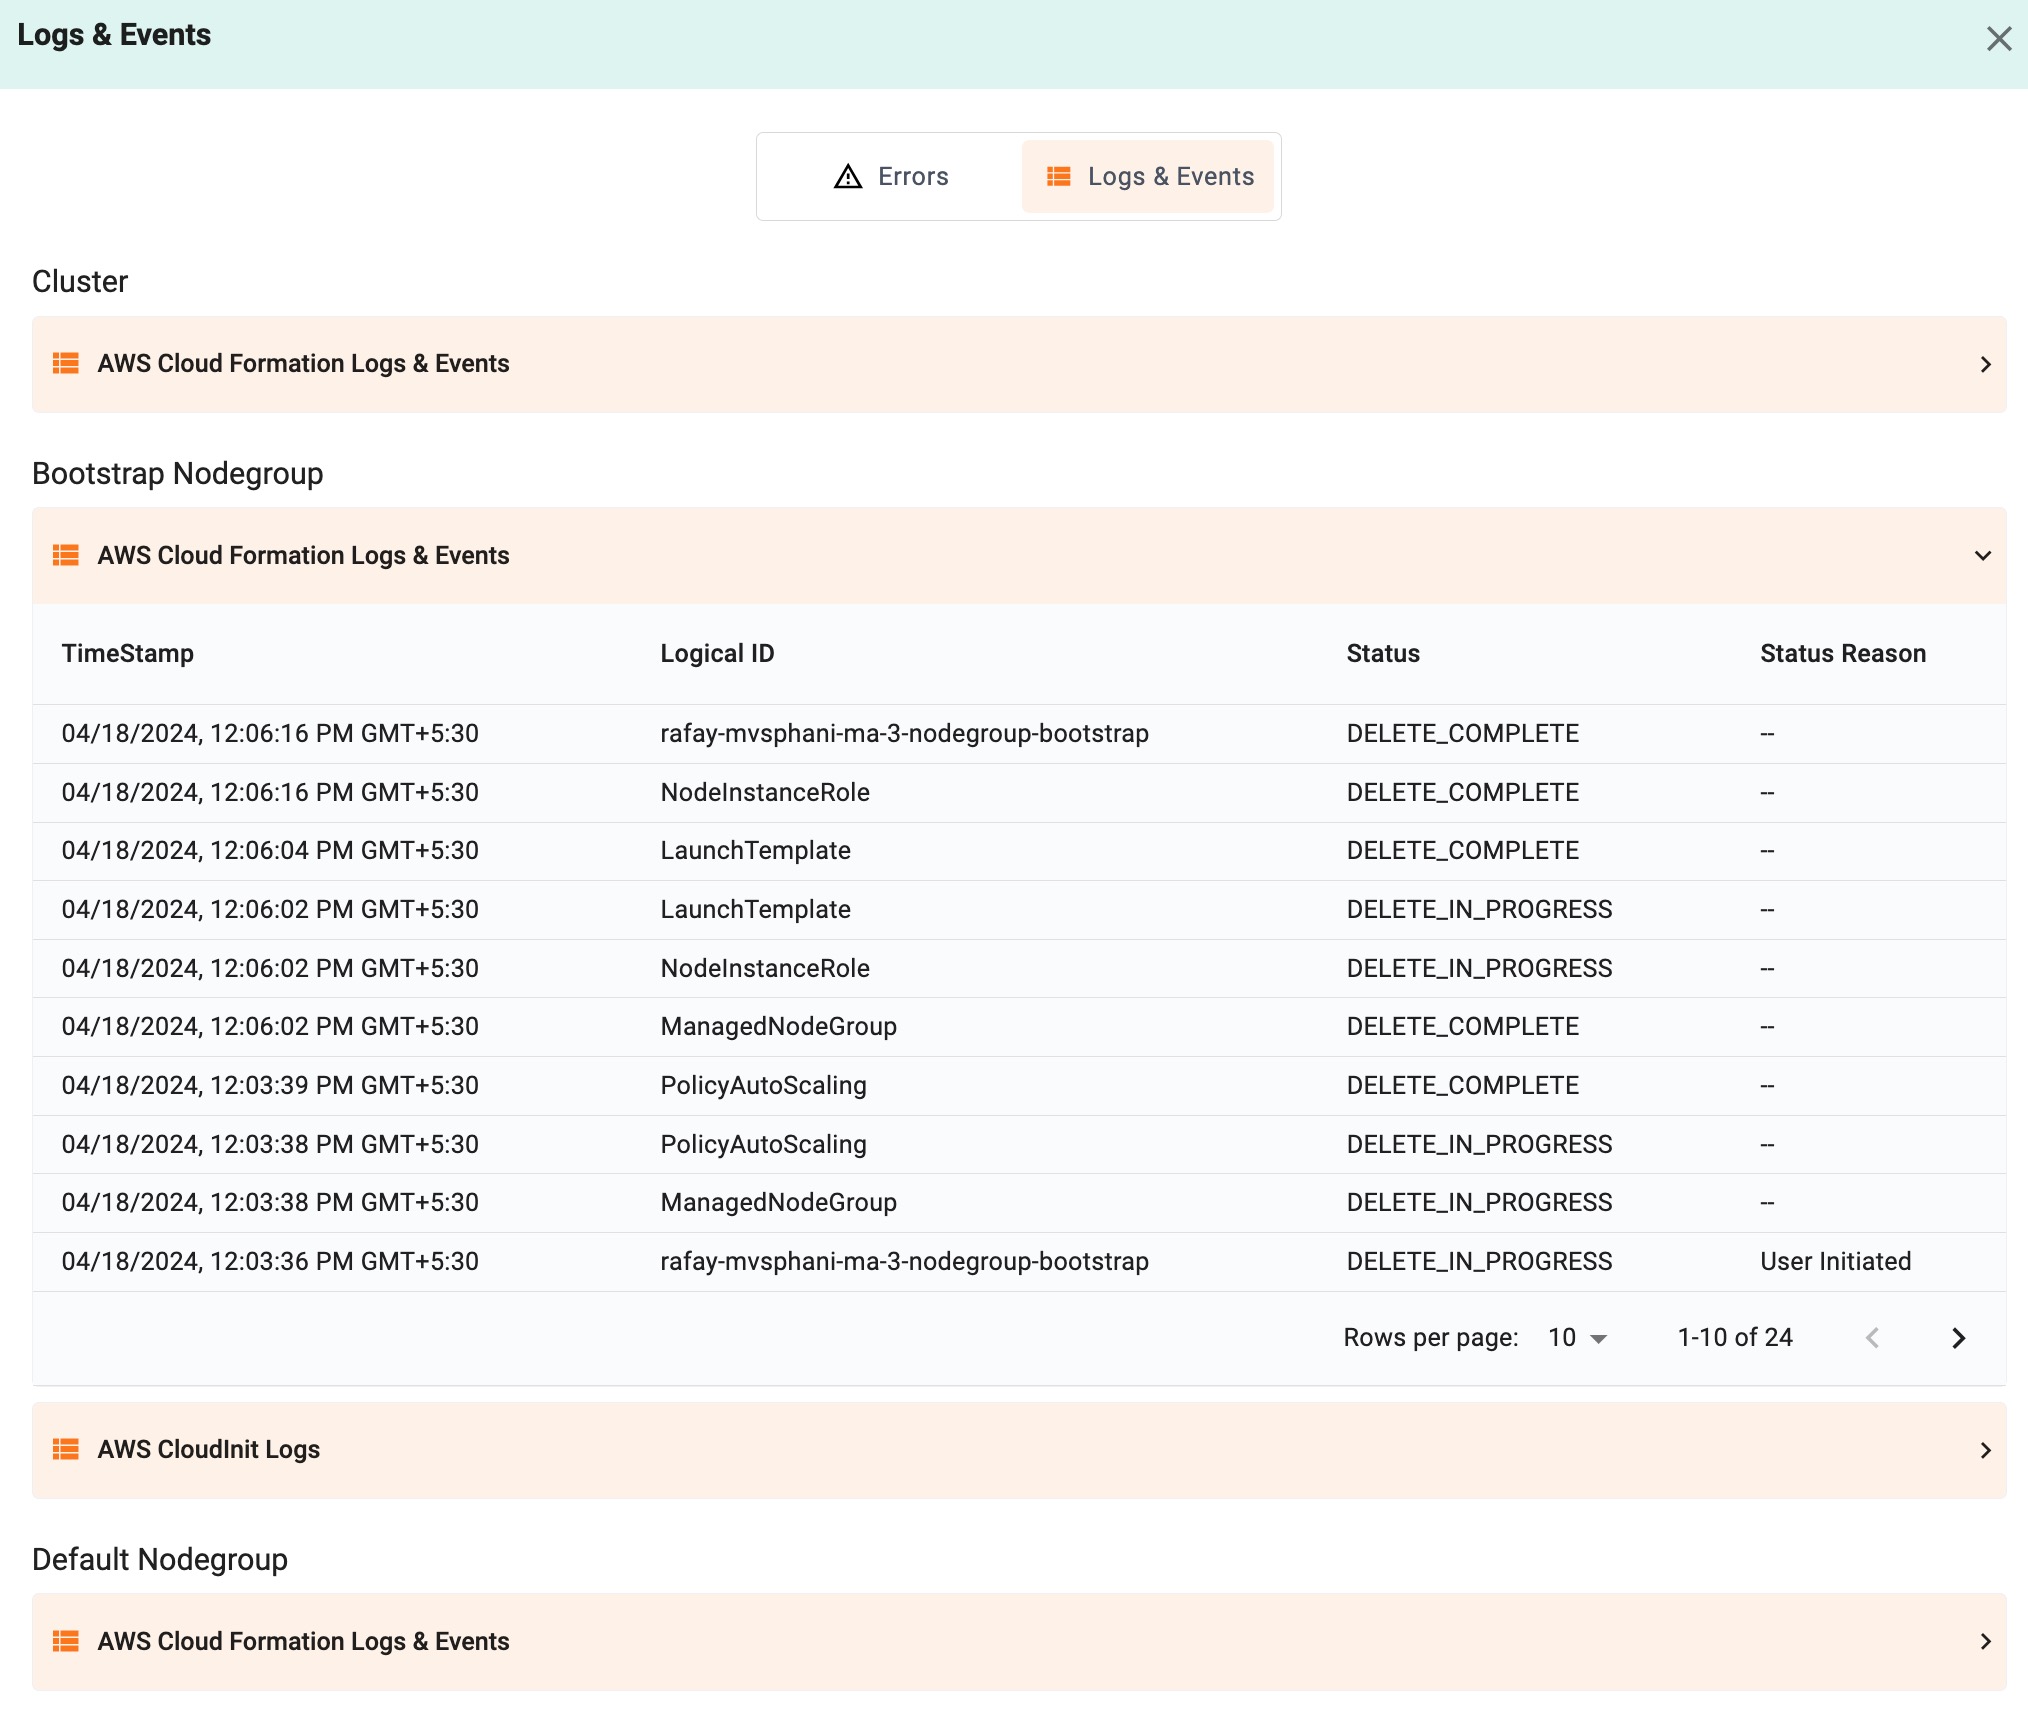This screenshot has width=2028, height=1714.
Task: Click timestamp 04/18/2024, 12:03:39 PM GMT+5:30
Action: [x=270, y=1085]
